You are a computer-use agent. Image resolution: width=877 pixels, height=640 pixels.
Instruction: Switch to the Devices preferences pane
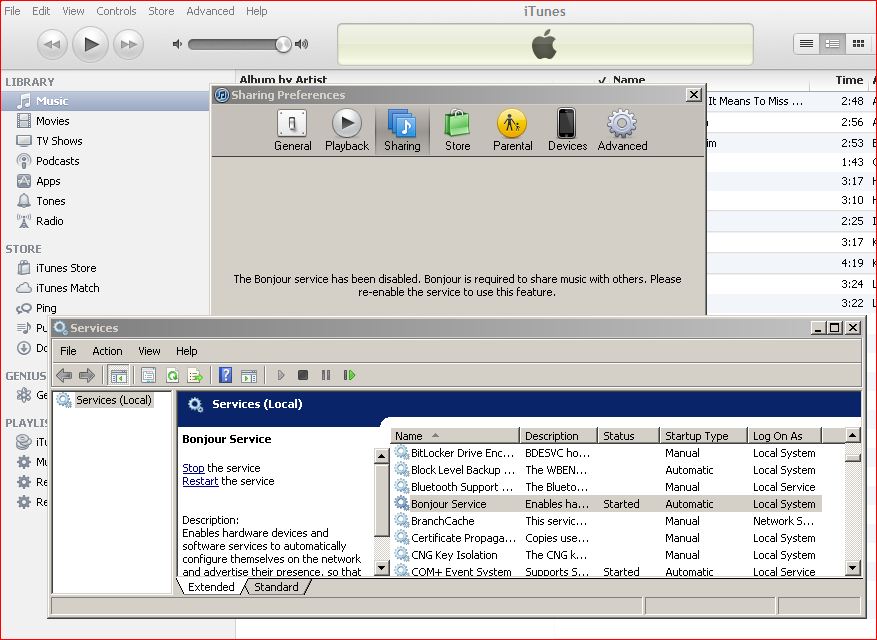567,128
